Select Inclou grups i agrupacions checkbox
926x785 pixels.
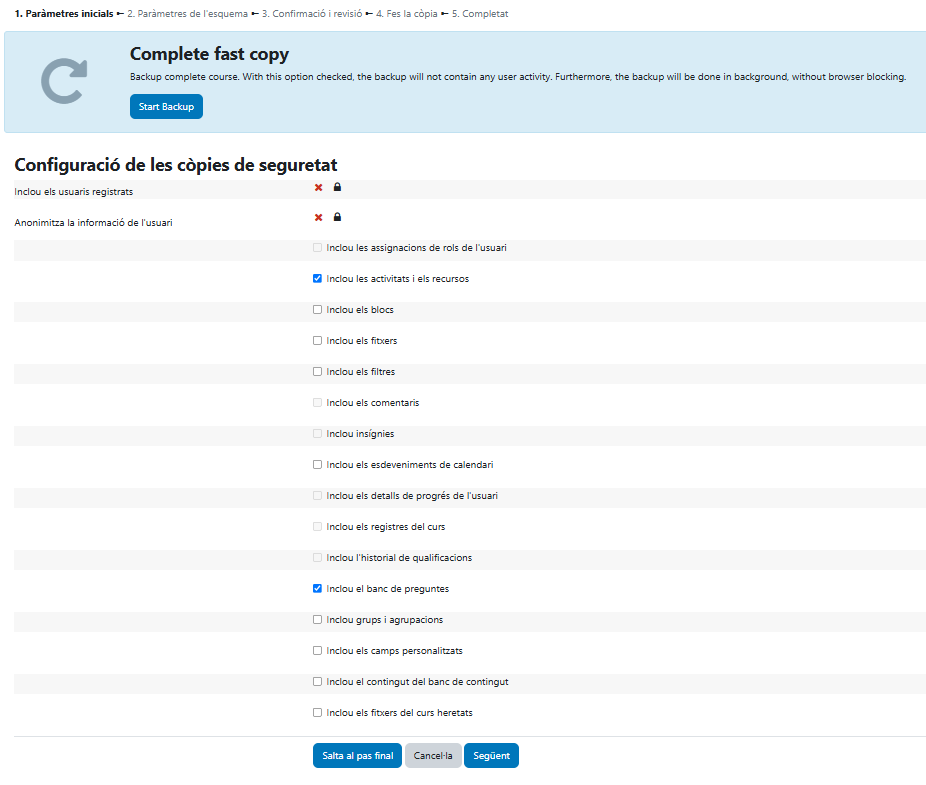coord(318,620)
